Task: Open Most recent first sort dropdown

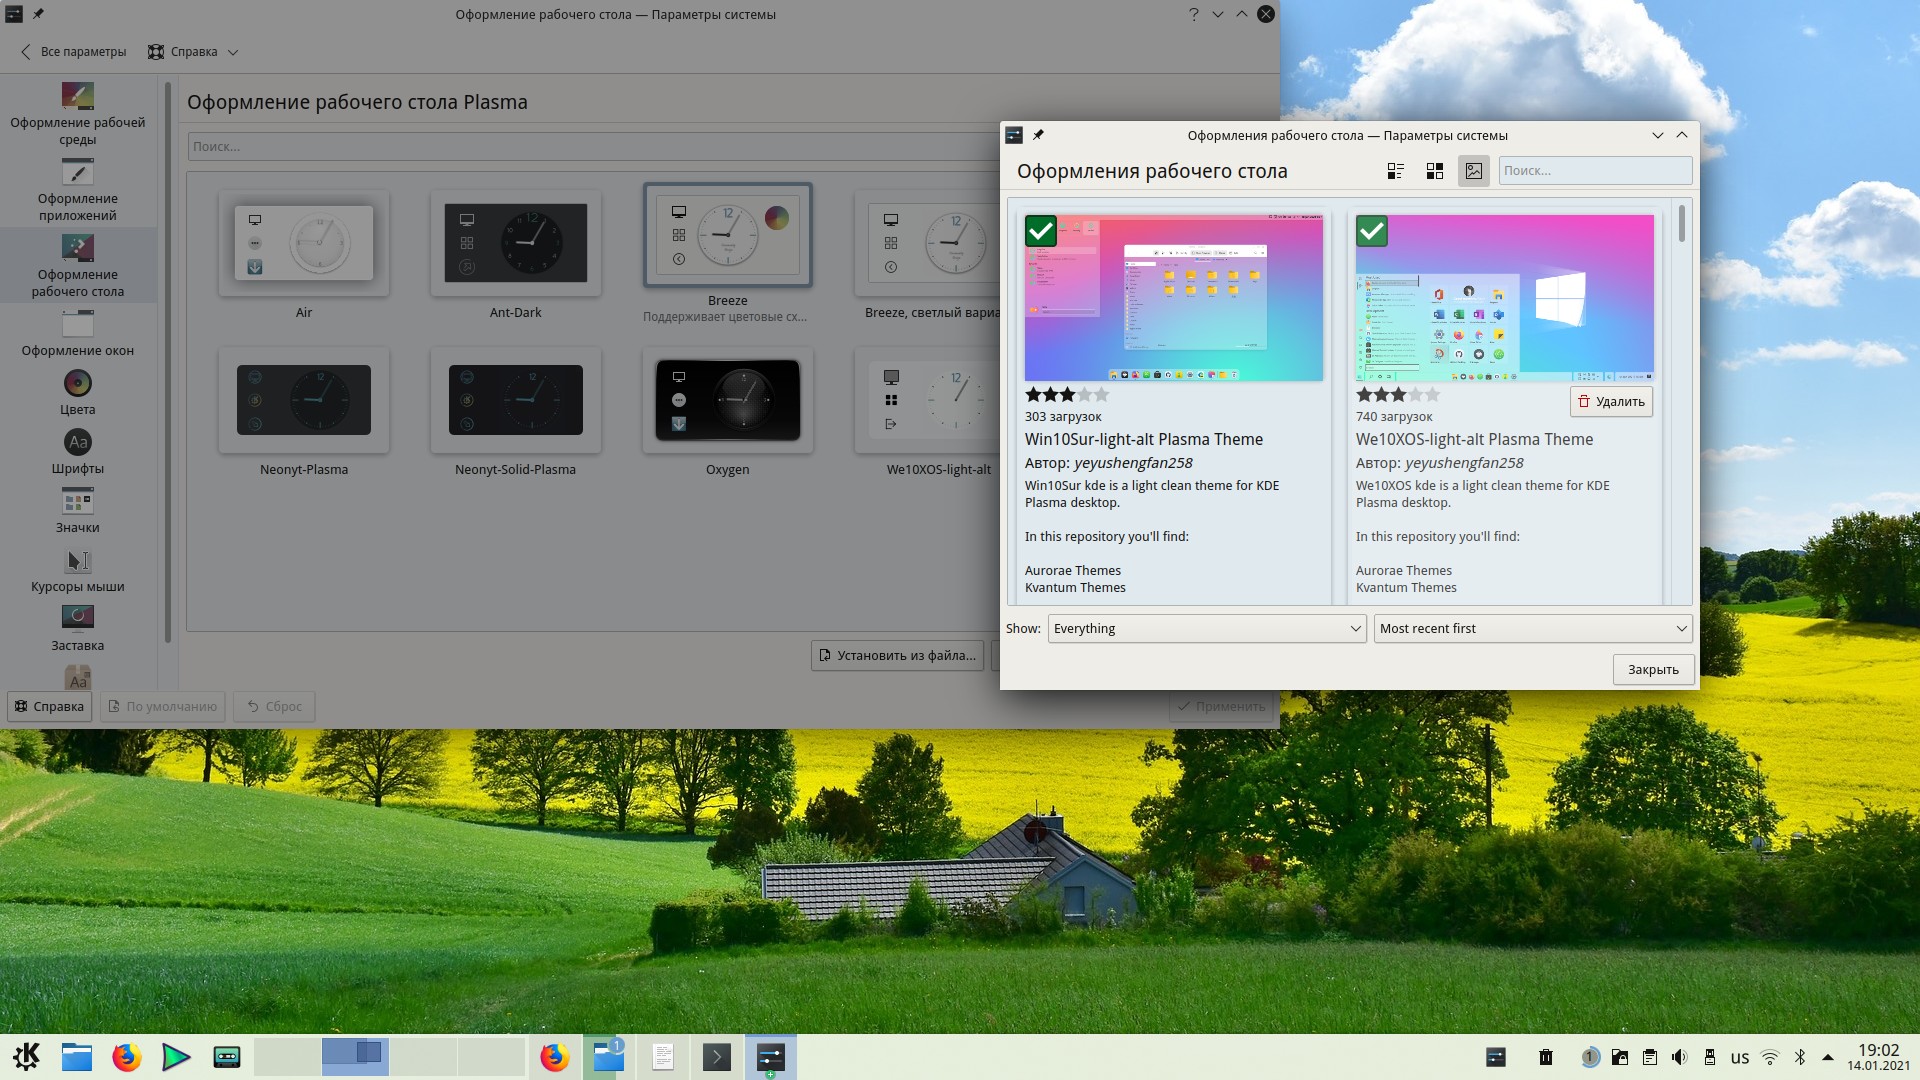Action: tap(1532, 628)
